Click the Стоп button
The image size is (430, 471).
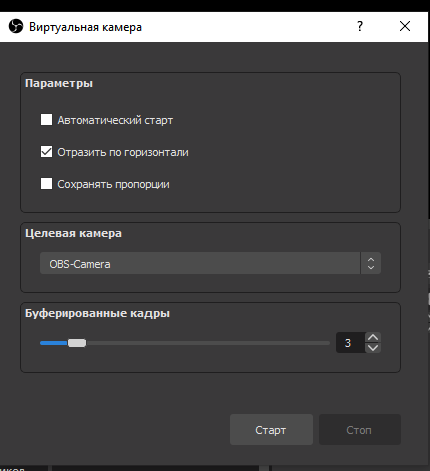360,429
